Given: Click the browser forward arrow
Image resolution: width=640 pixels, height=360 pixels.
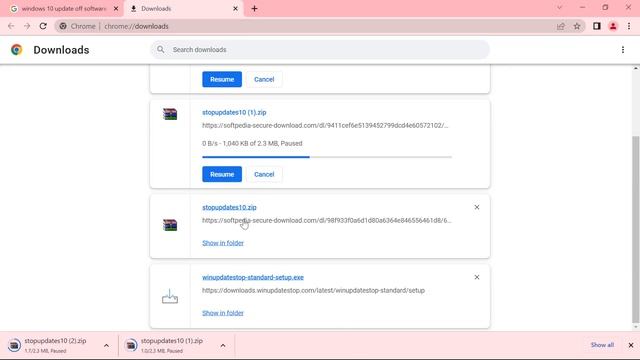Looking at the screenshot, I should pyautogui.click(x=27, y=26).
